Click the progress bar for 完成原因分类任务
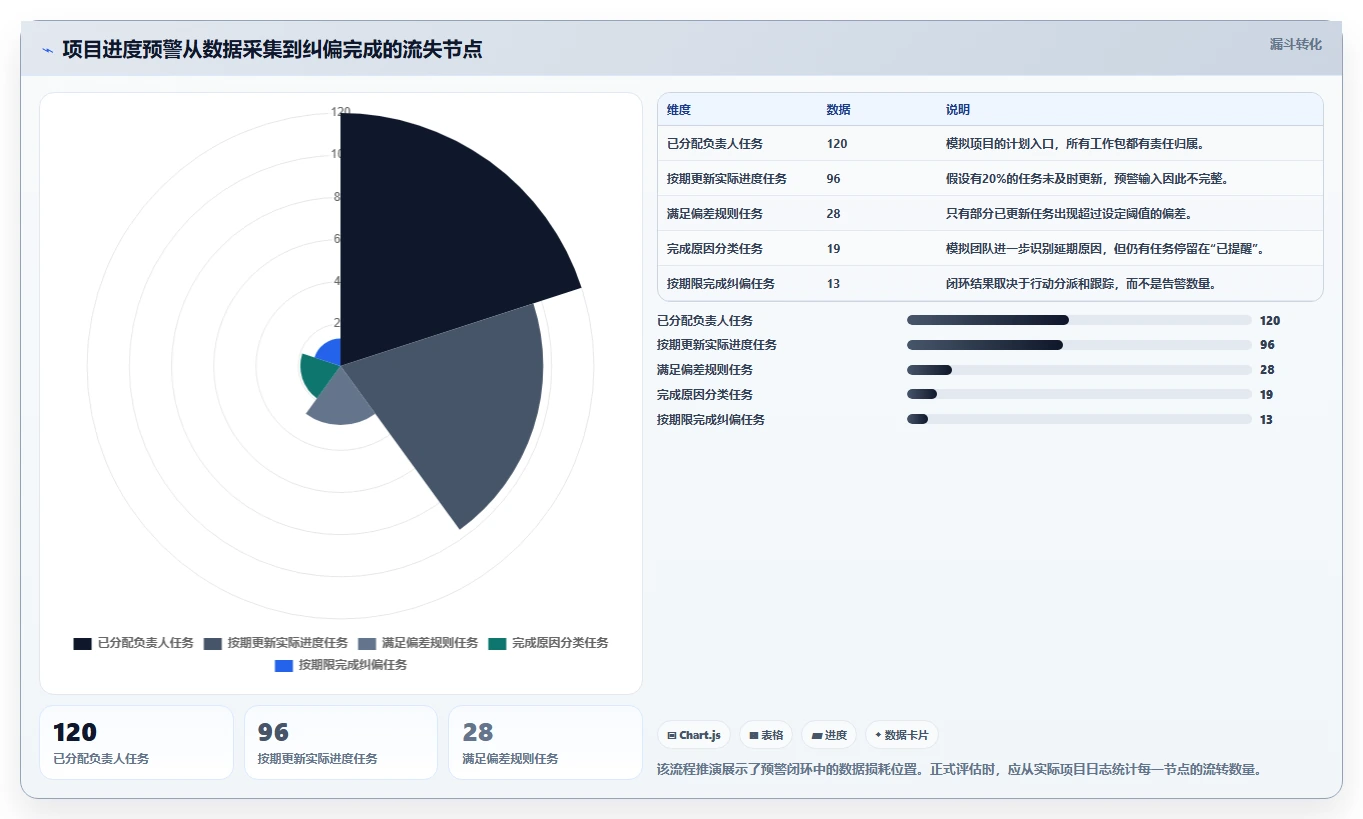 click(x=1079, y=395)
